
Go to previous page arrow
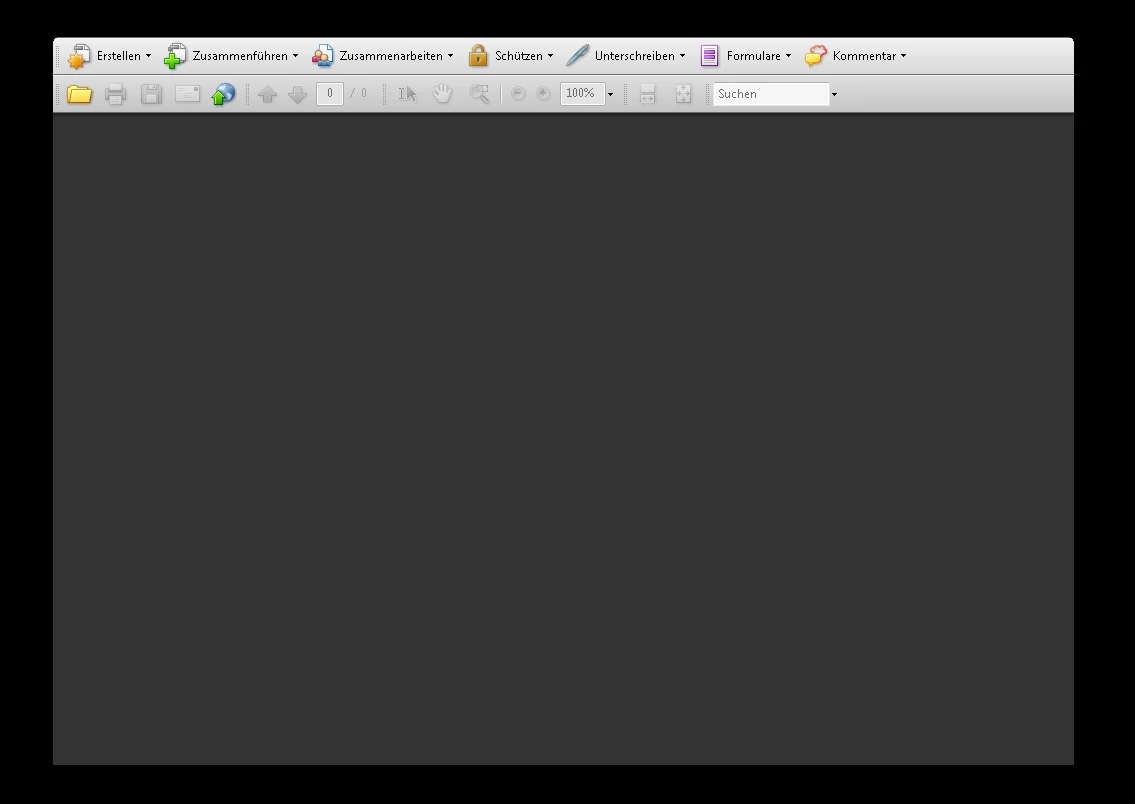[267, 94]
